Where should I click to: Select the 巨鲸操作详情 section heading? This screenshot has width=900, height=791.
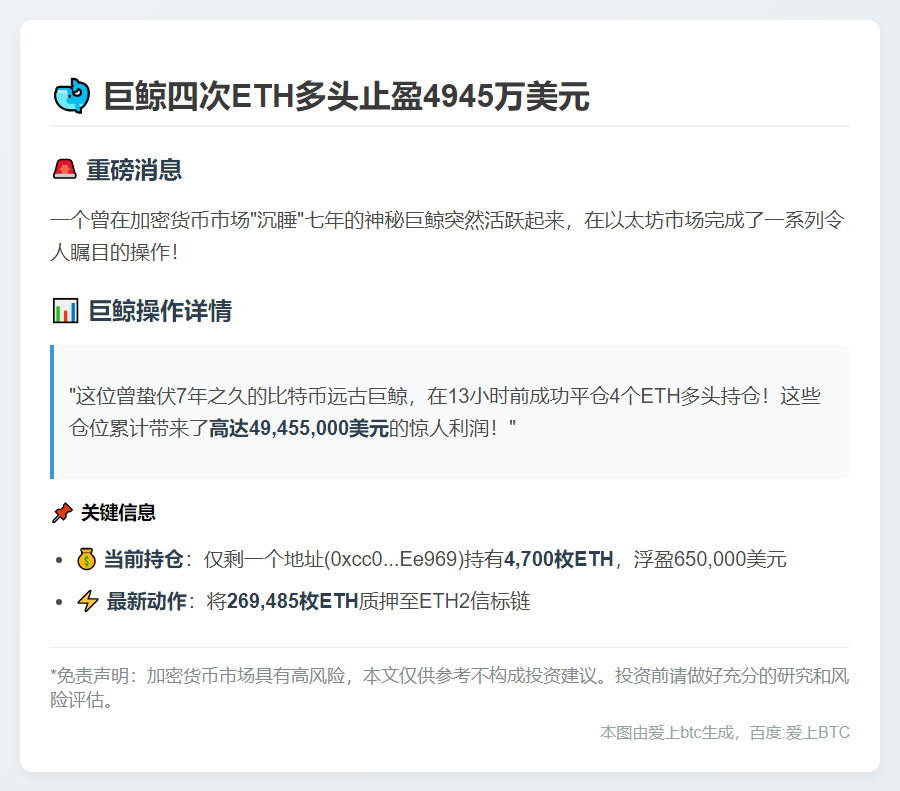tap(160, 311)
